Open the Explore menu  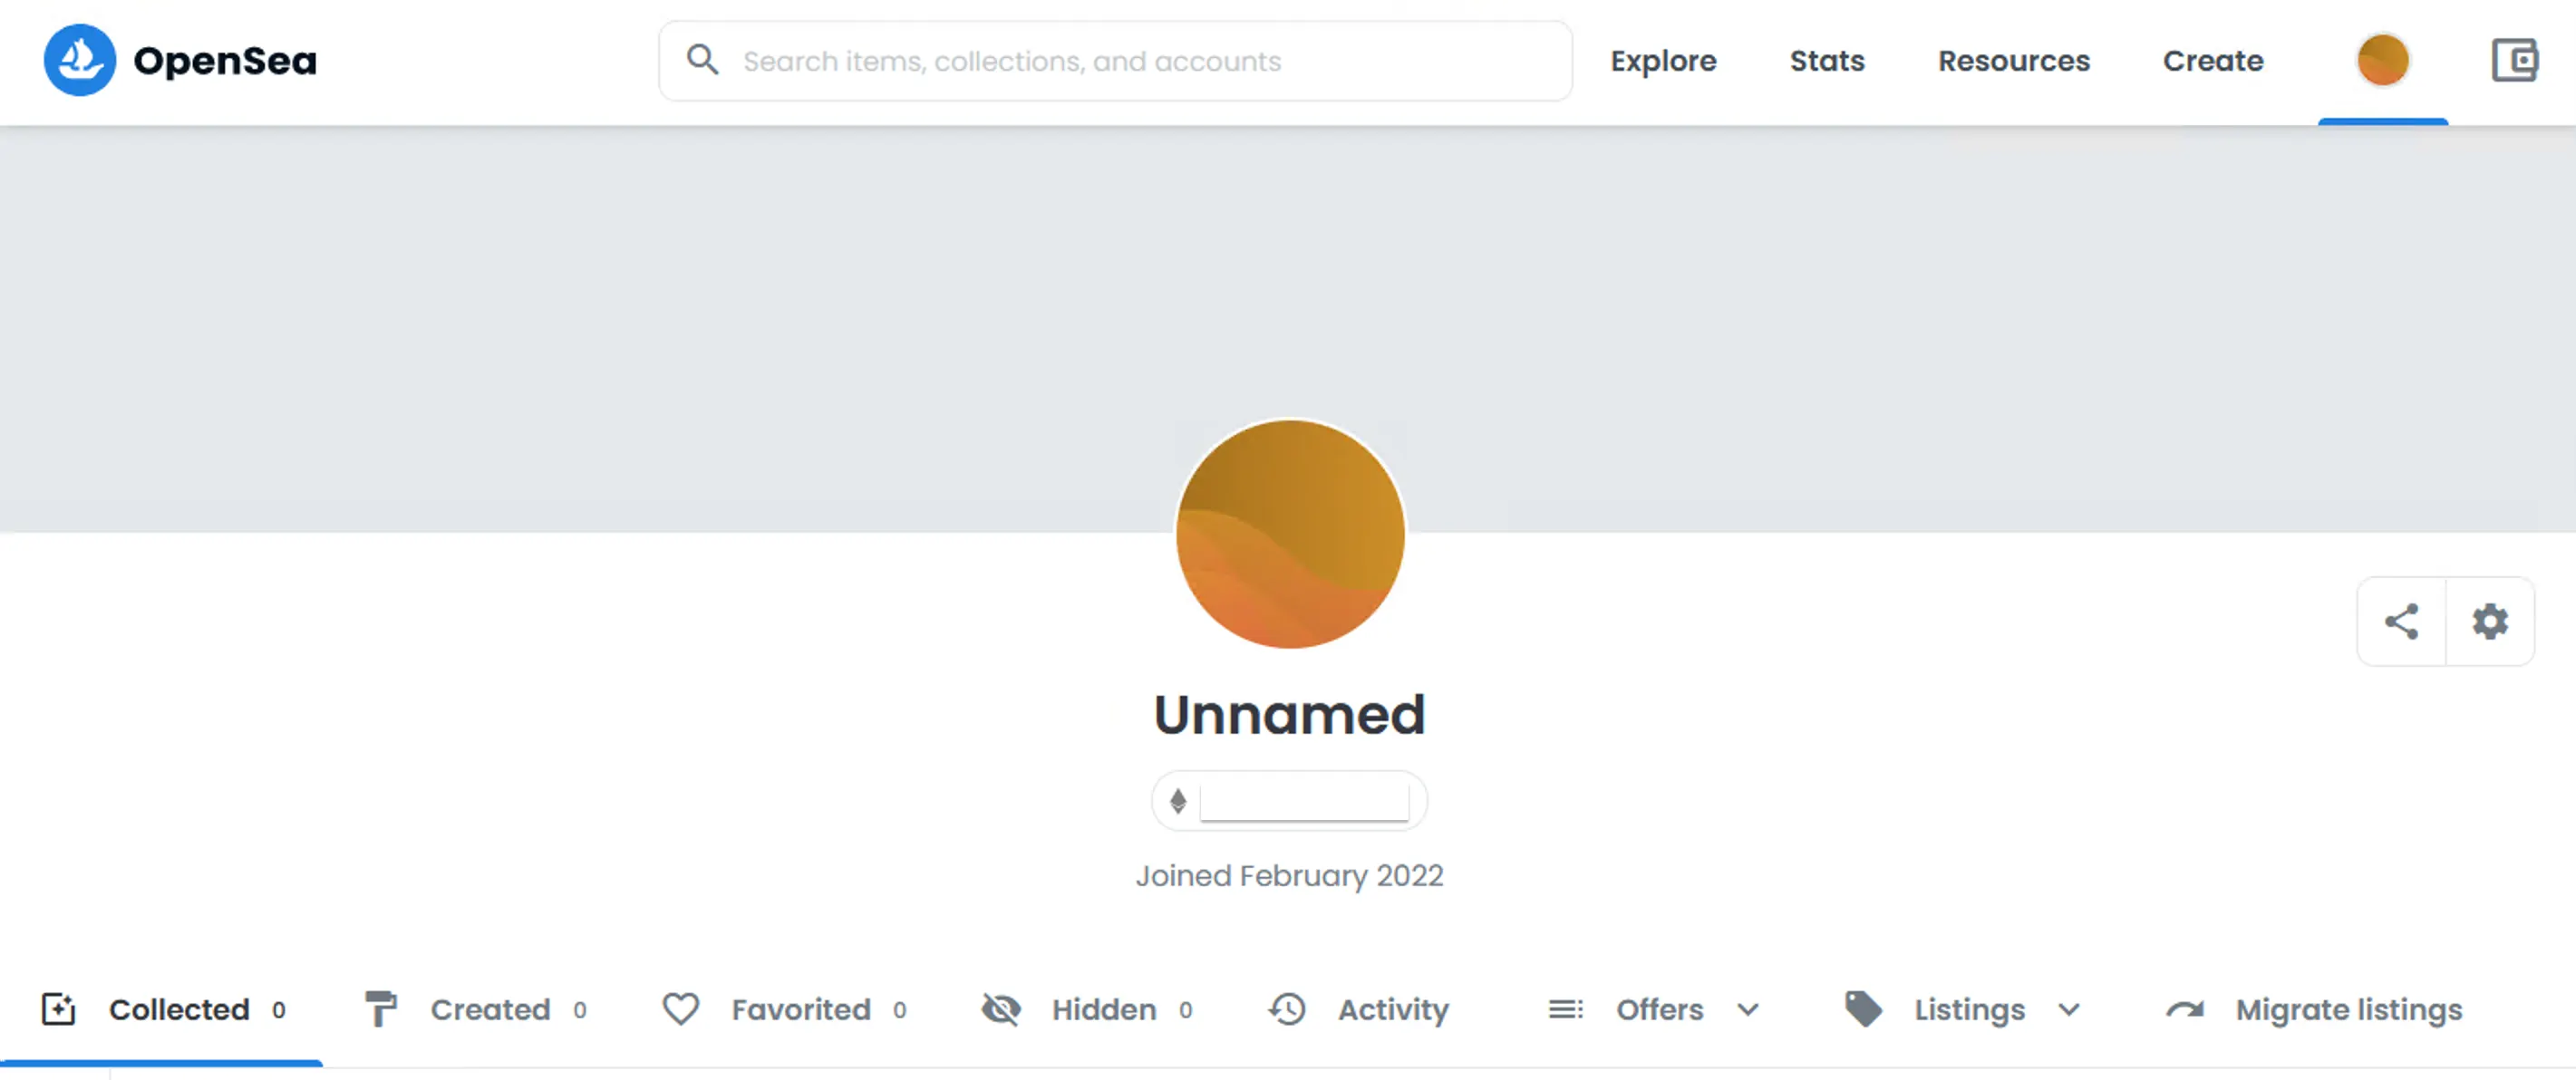(1663, 61)
